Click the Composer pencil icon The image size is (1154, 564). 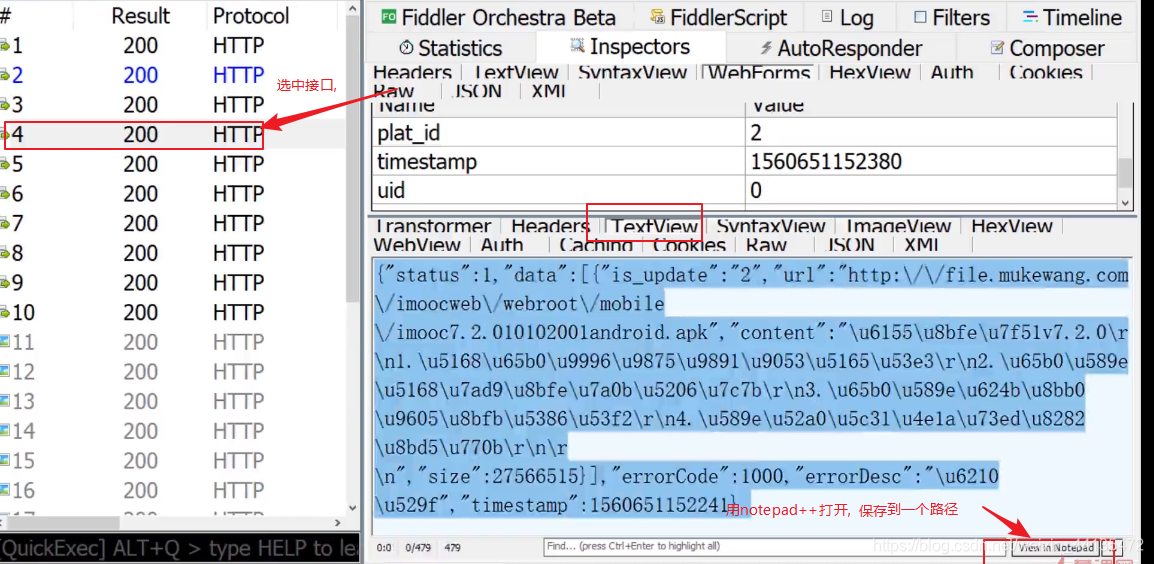997,49
